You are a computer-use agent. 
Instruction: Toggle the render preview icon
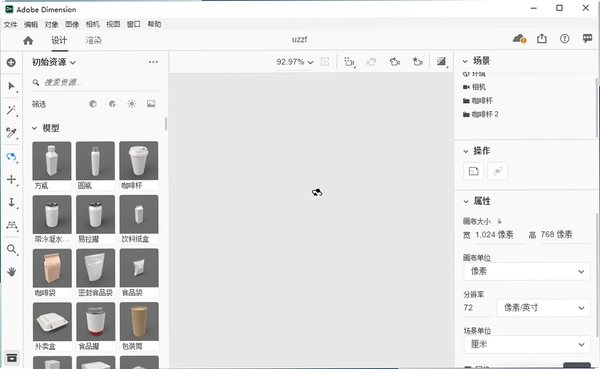442,62
